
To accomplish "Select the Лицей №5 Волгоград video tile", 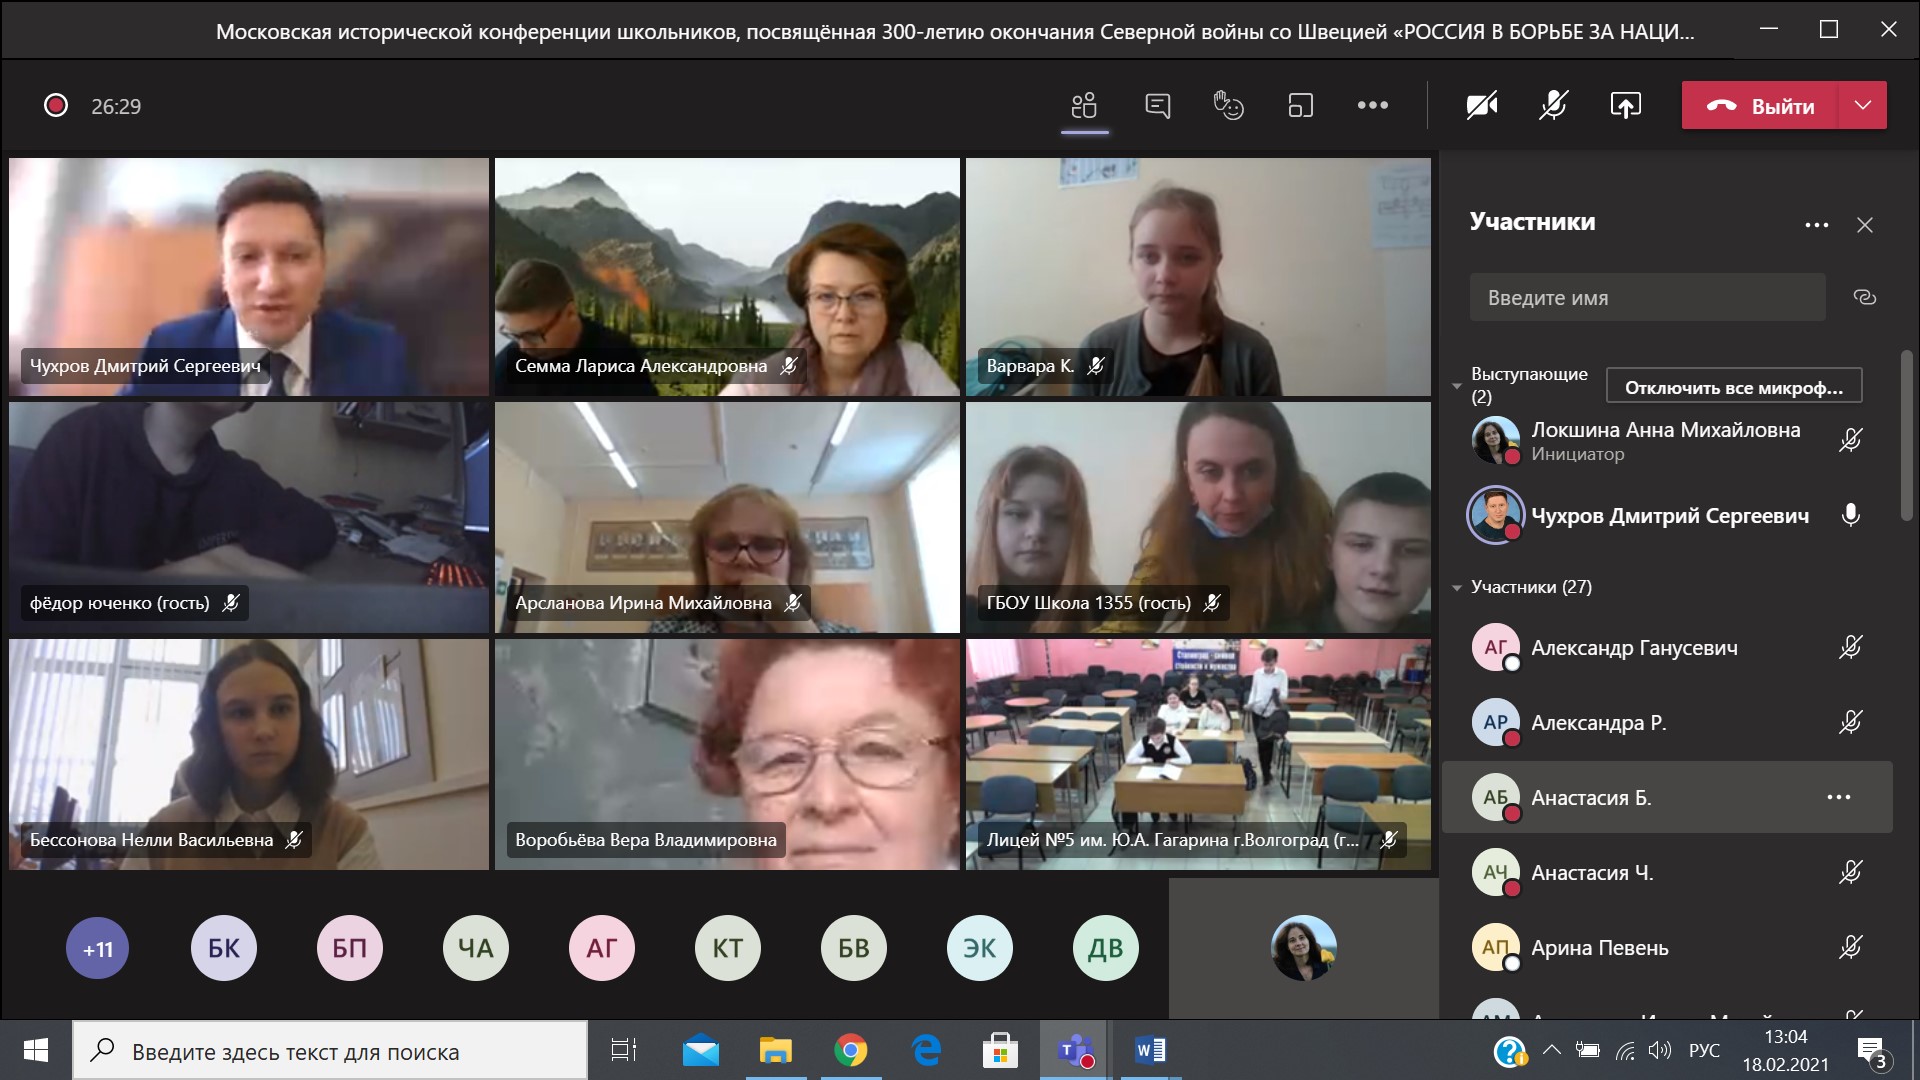I will coord(1198,754).
